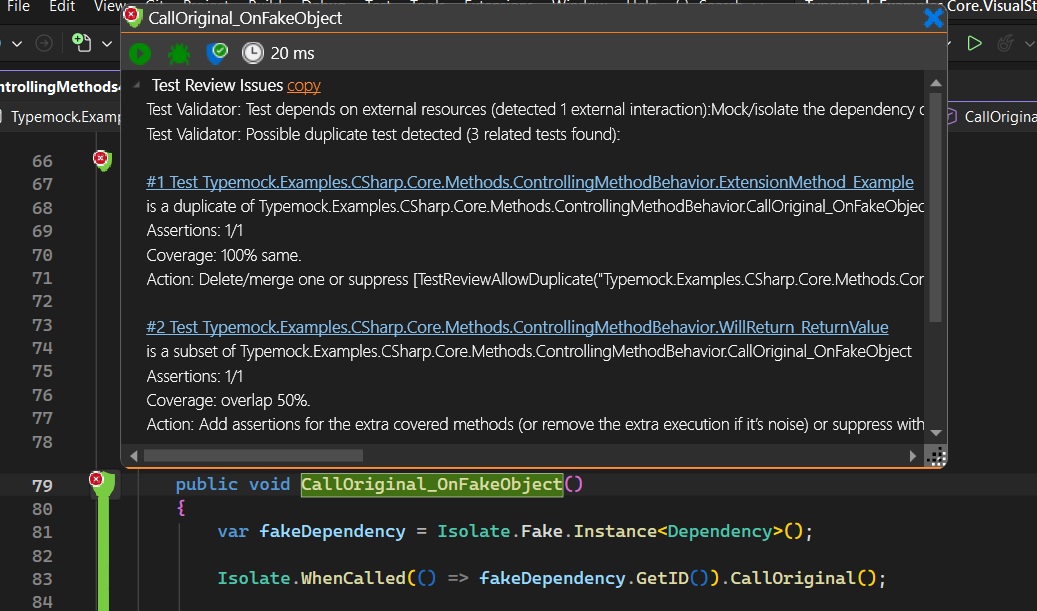The image size is (1037, 611).
Task: Click the Dependency type name in code line 81
Action: pos(720,531)
